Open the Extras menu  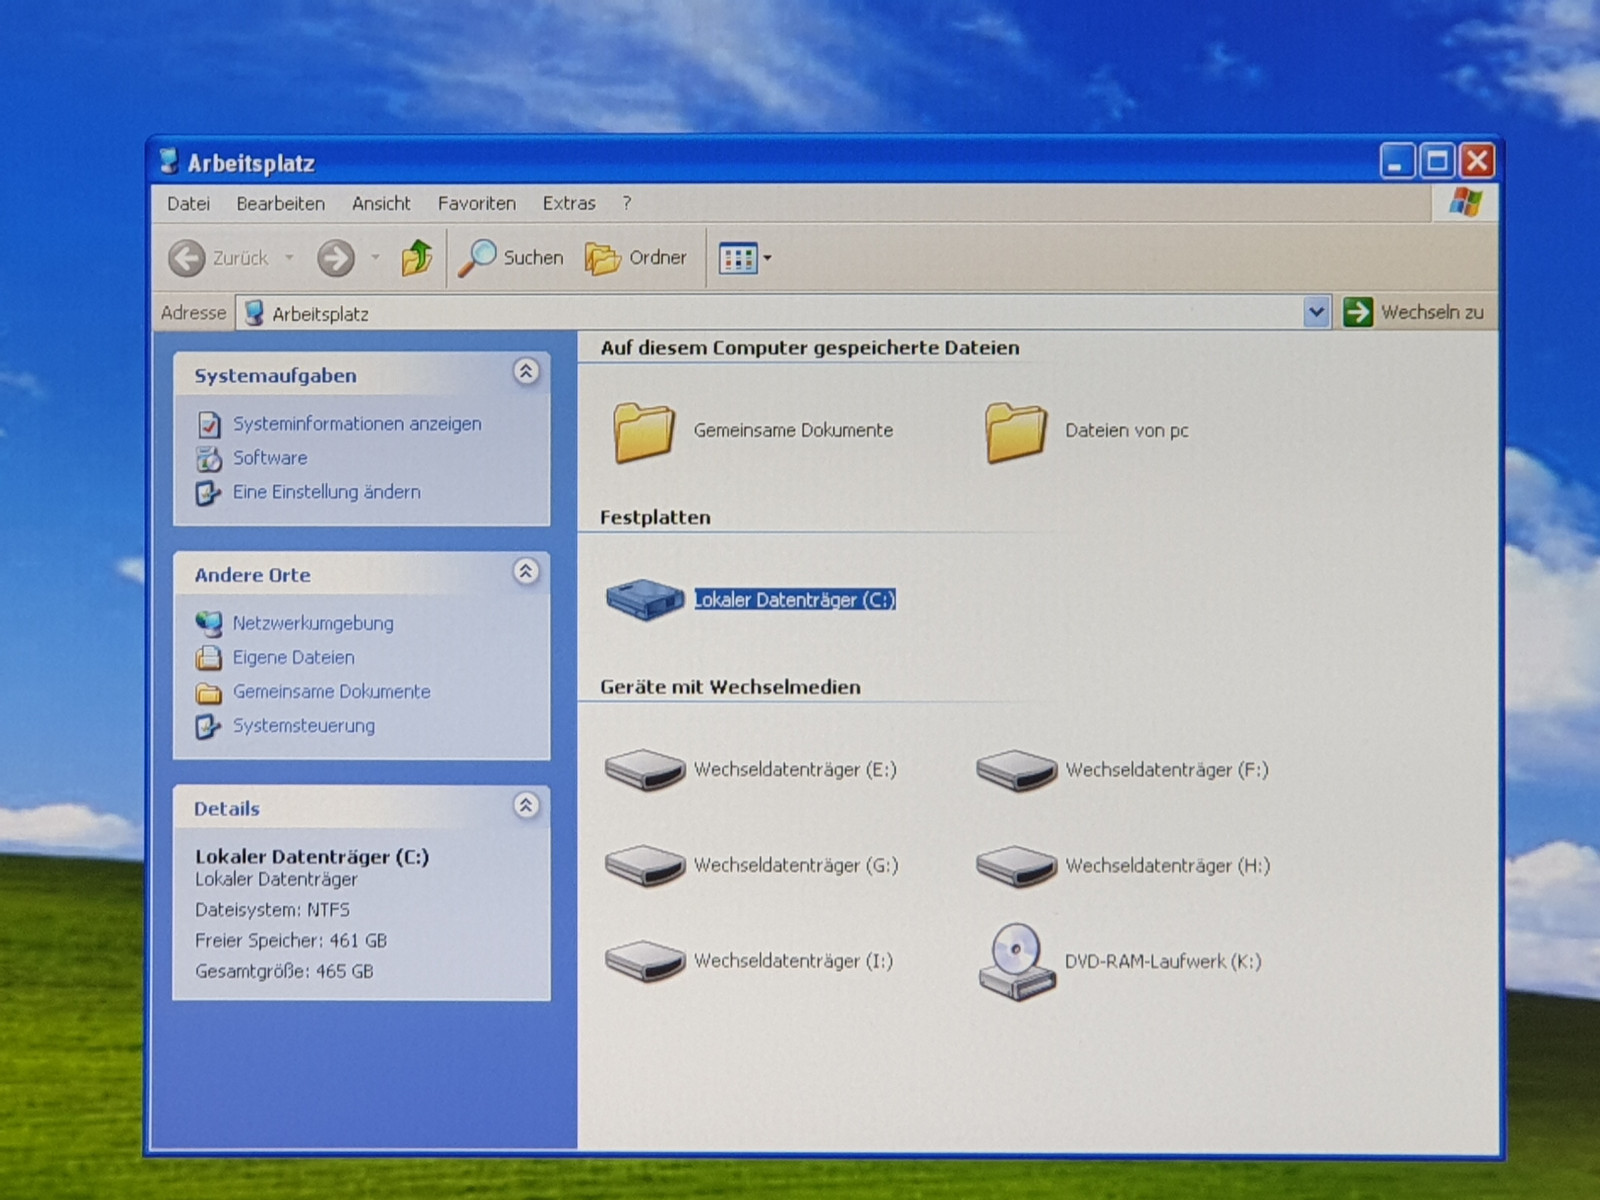tap(568, 204)
